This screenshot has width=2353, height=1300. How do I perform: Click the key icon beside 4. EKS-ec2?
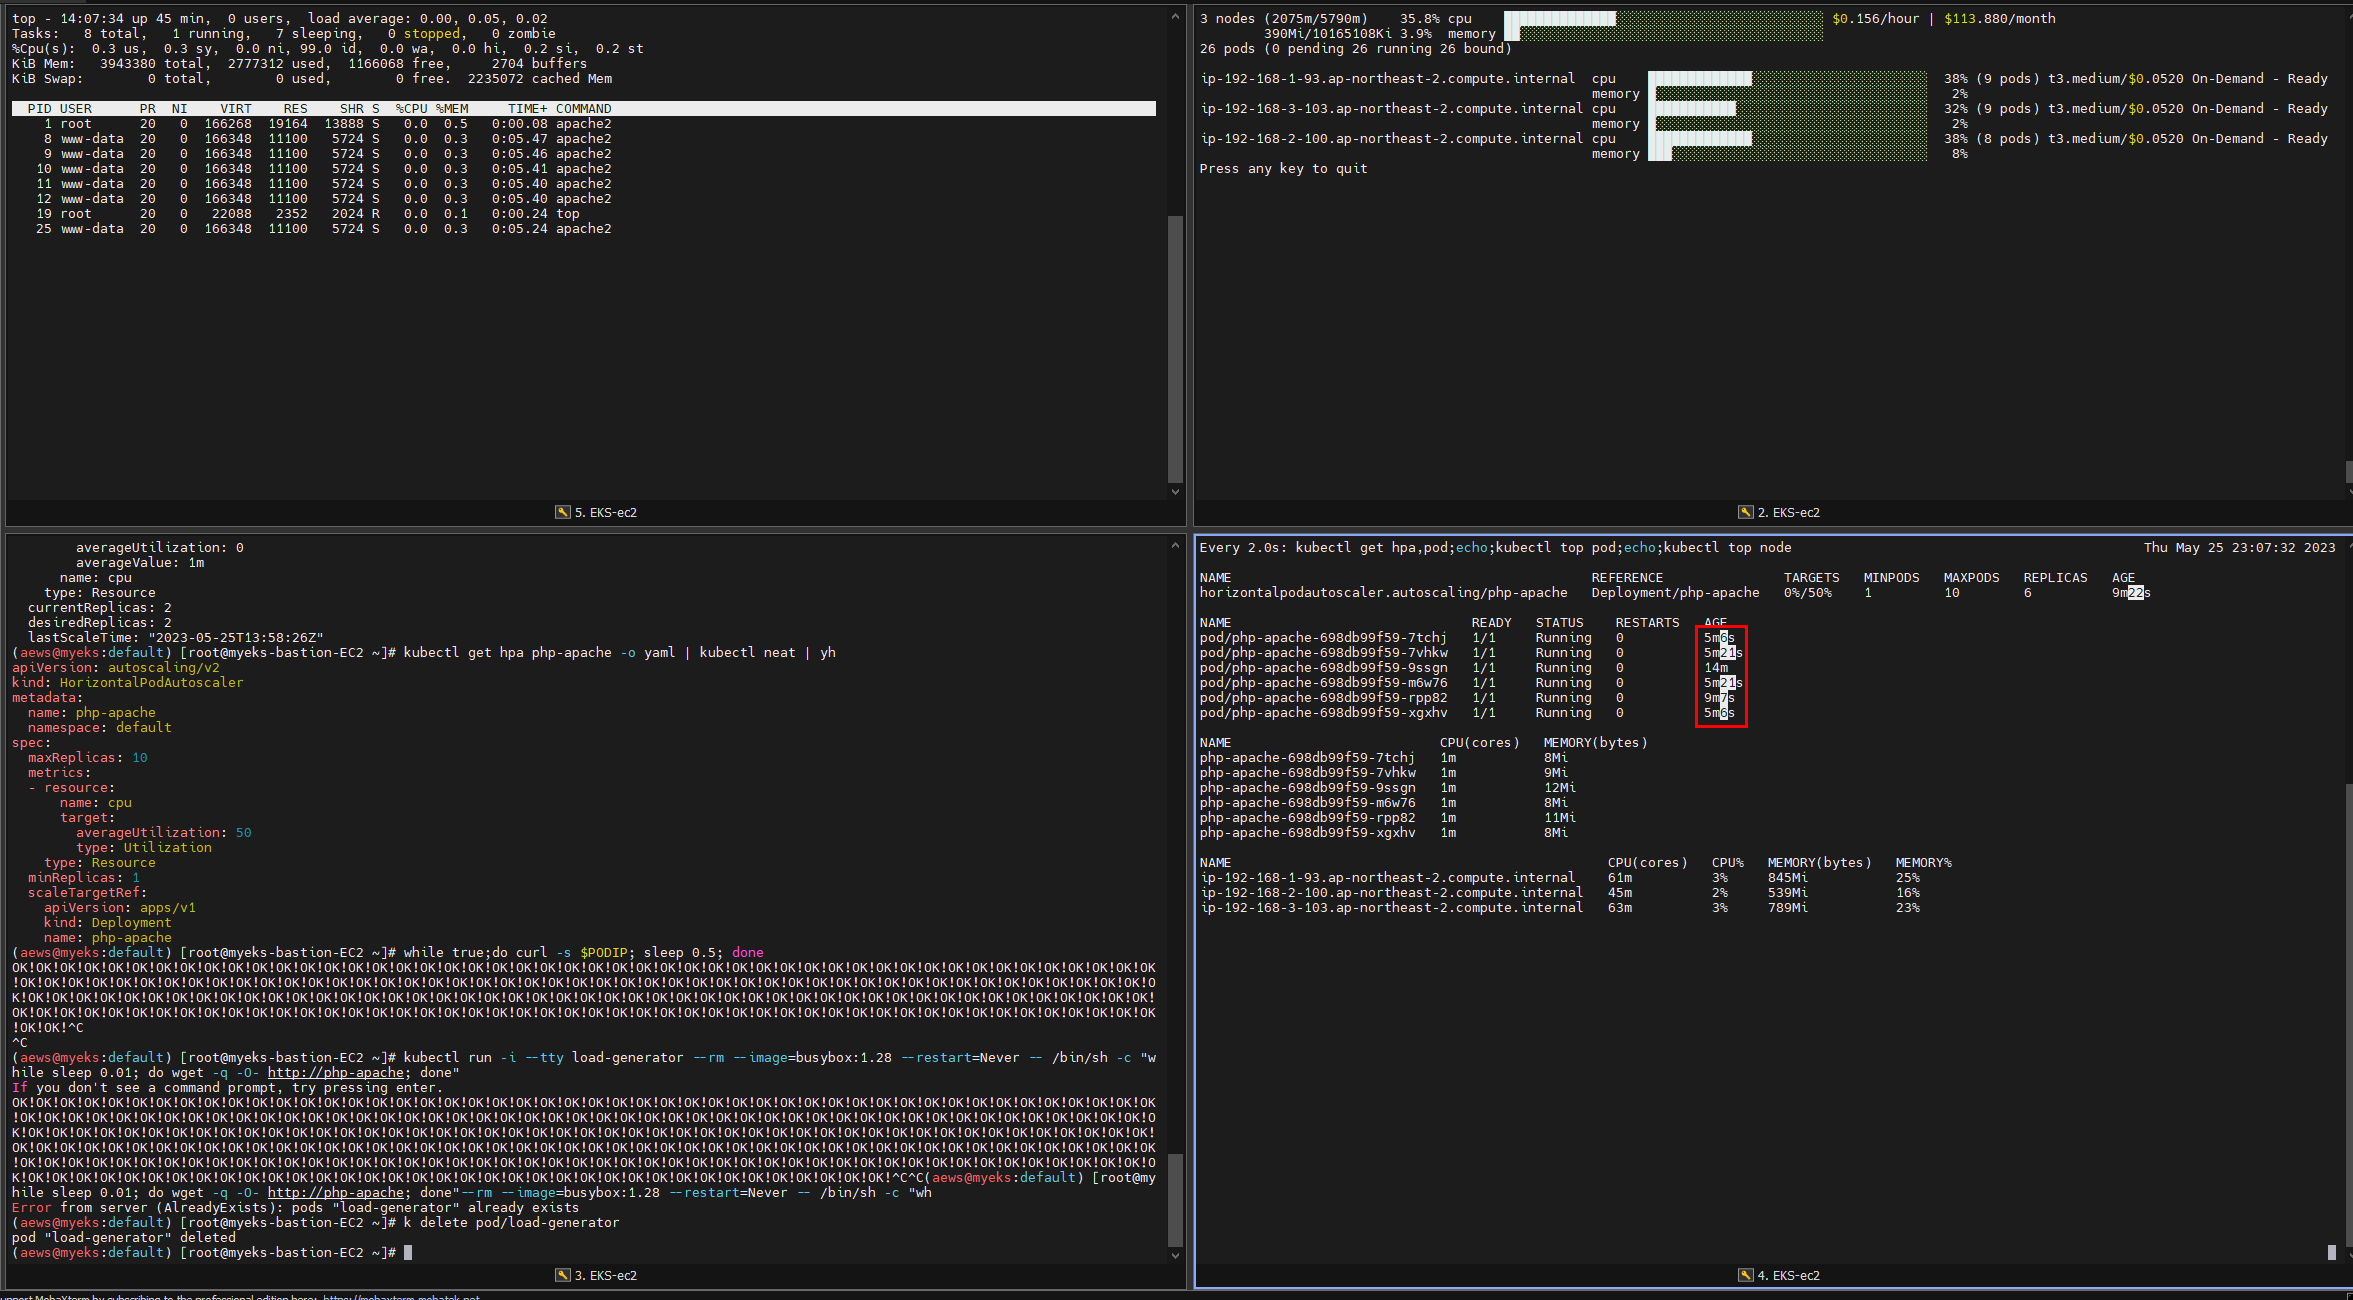point(1746,1275)
